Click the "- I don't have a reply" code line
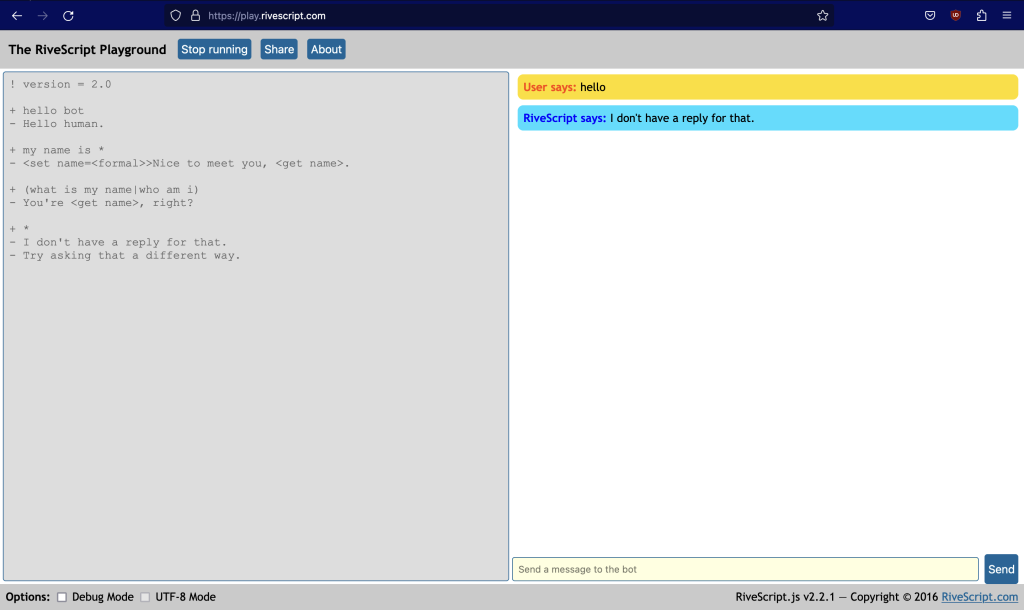The height and width of the screenshot is (610, 1024). click(x=118, y=242)
